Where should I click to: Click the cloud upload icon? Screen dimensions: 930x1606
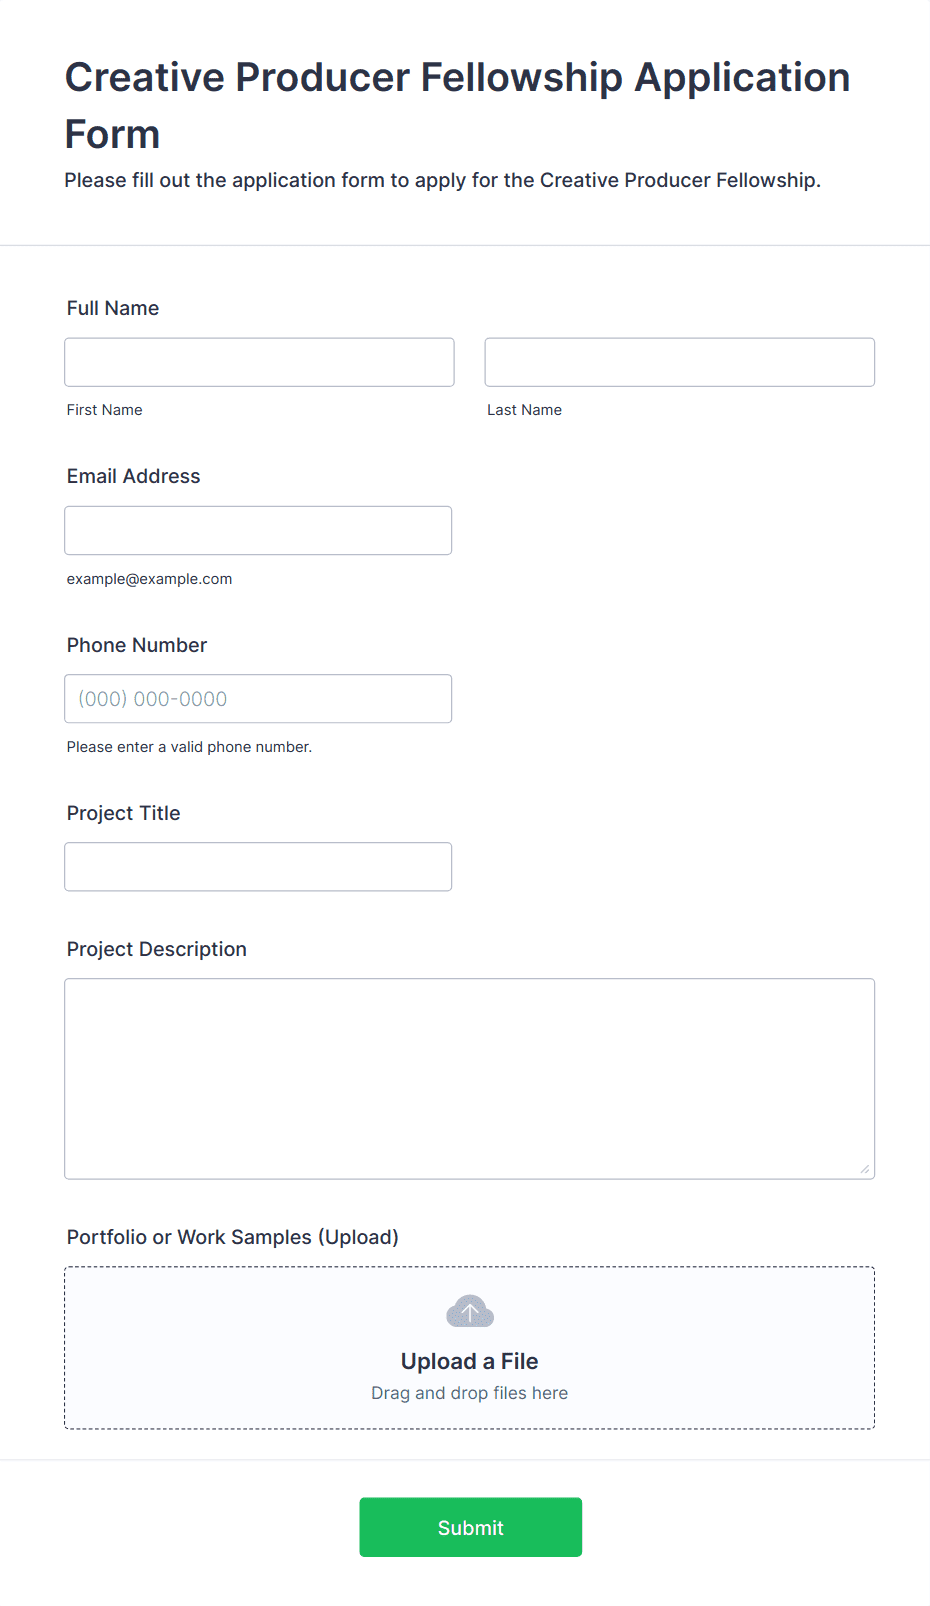coord(469,1311)
